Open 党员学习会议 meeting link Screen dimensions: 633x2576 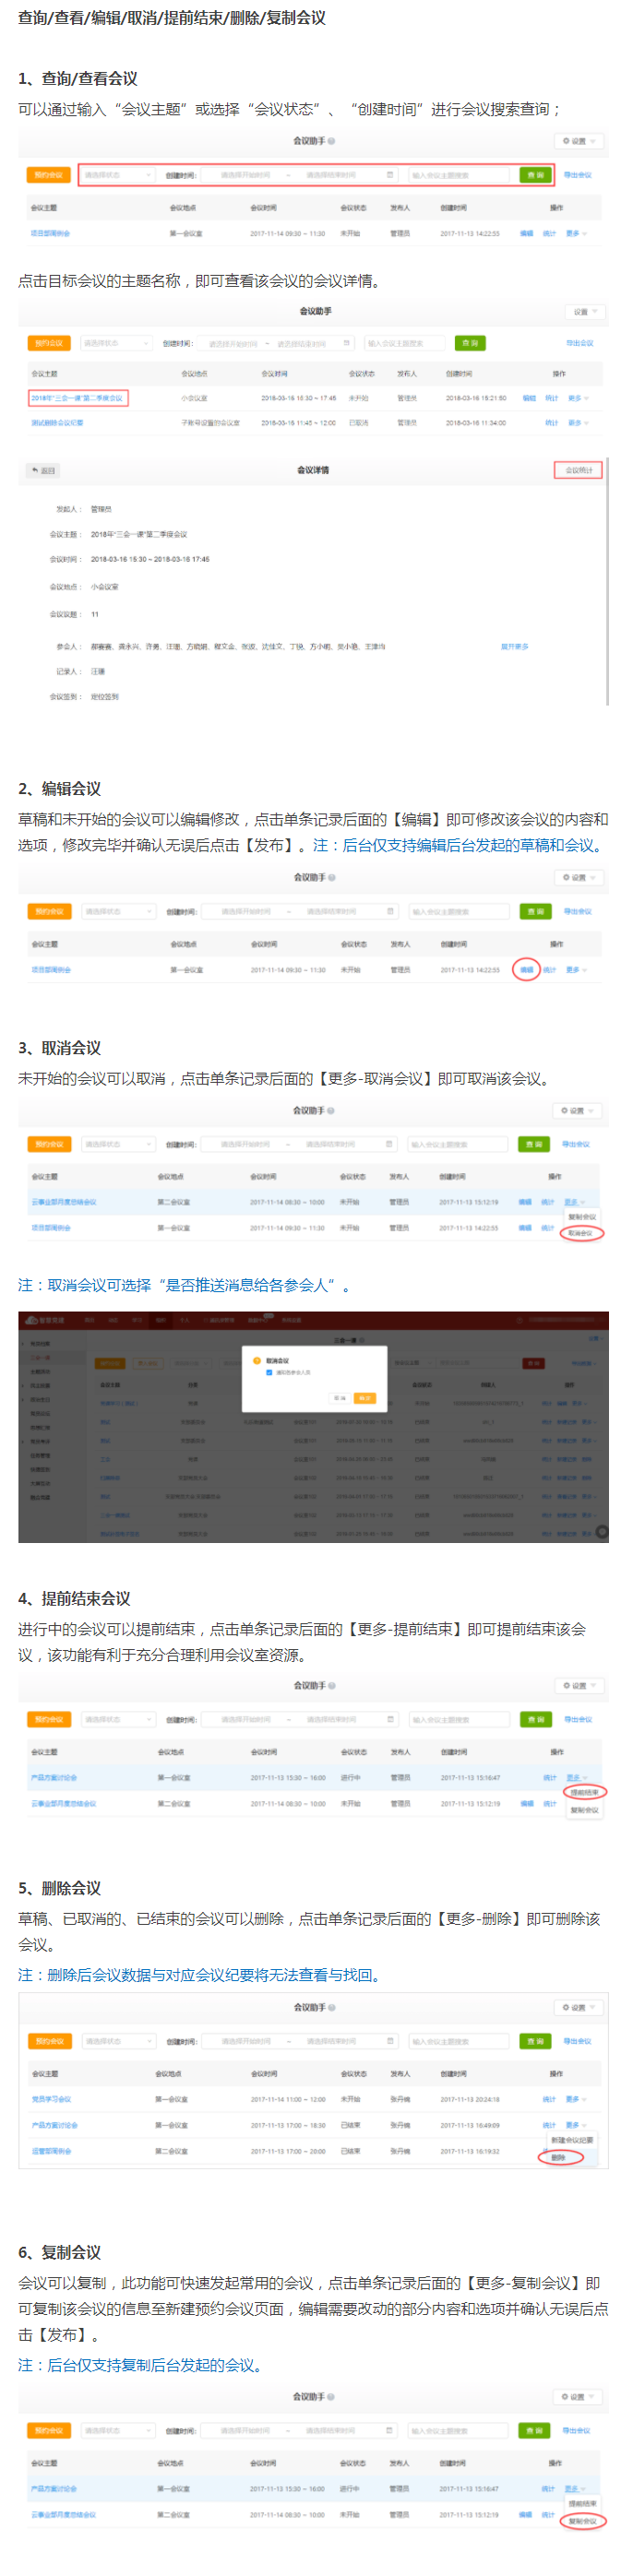click(x=50, y=2099)
